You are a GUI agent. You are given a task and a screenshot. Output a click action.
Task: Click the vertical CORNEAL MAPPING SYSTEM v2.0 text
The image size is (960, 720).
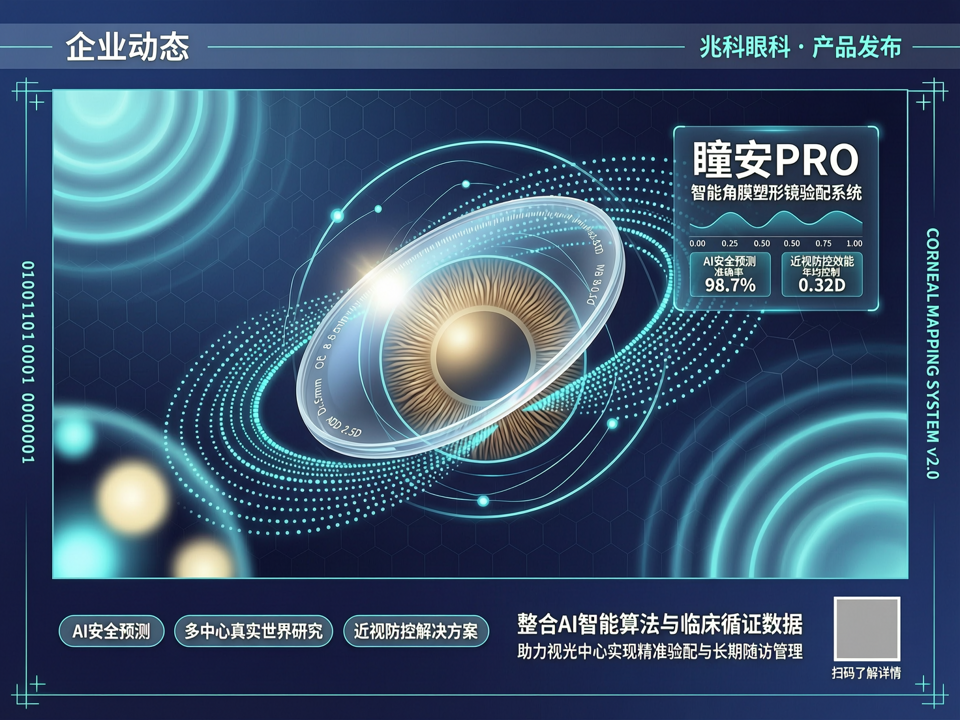tap(932, 353)
